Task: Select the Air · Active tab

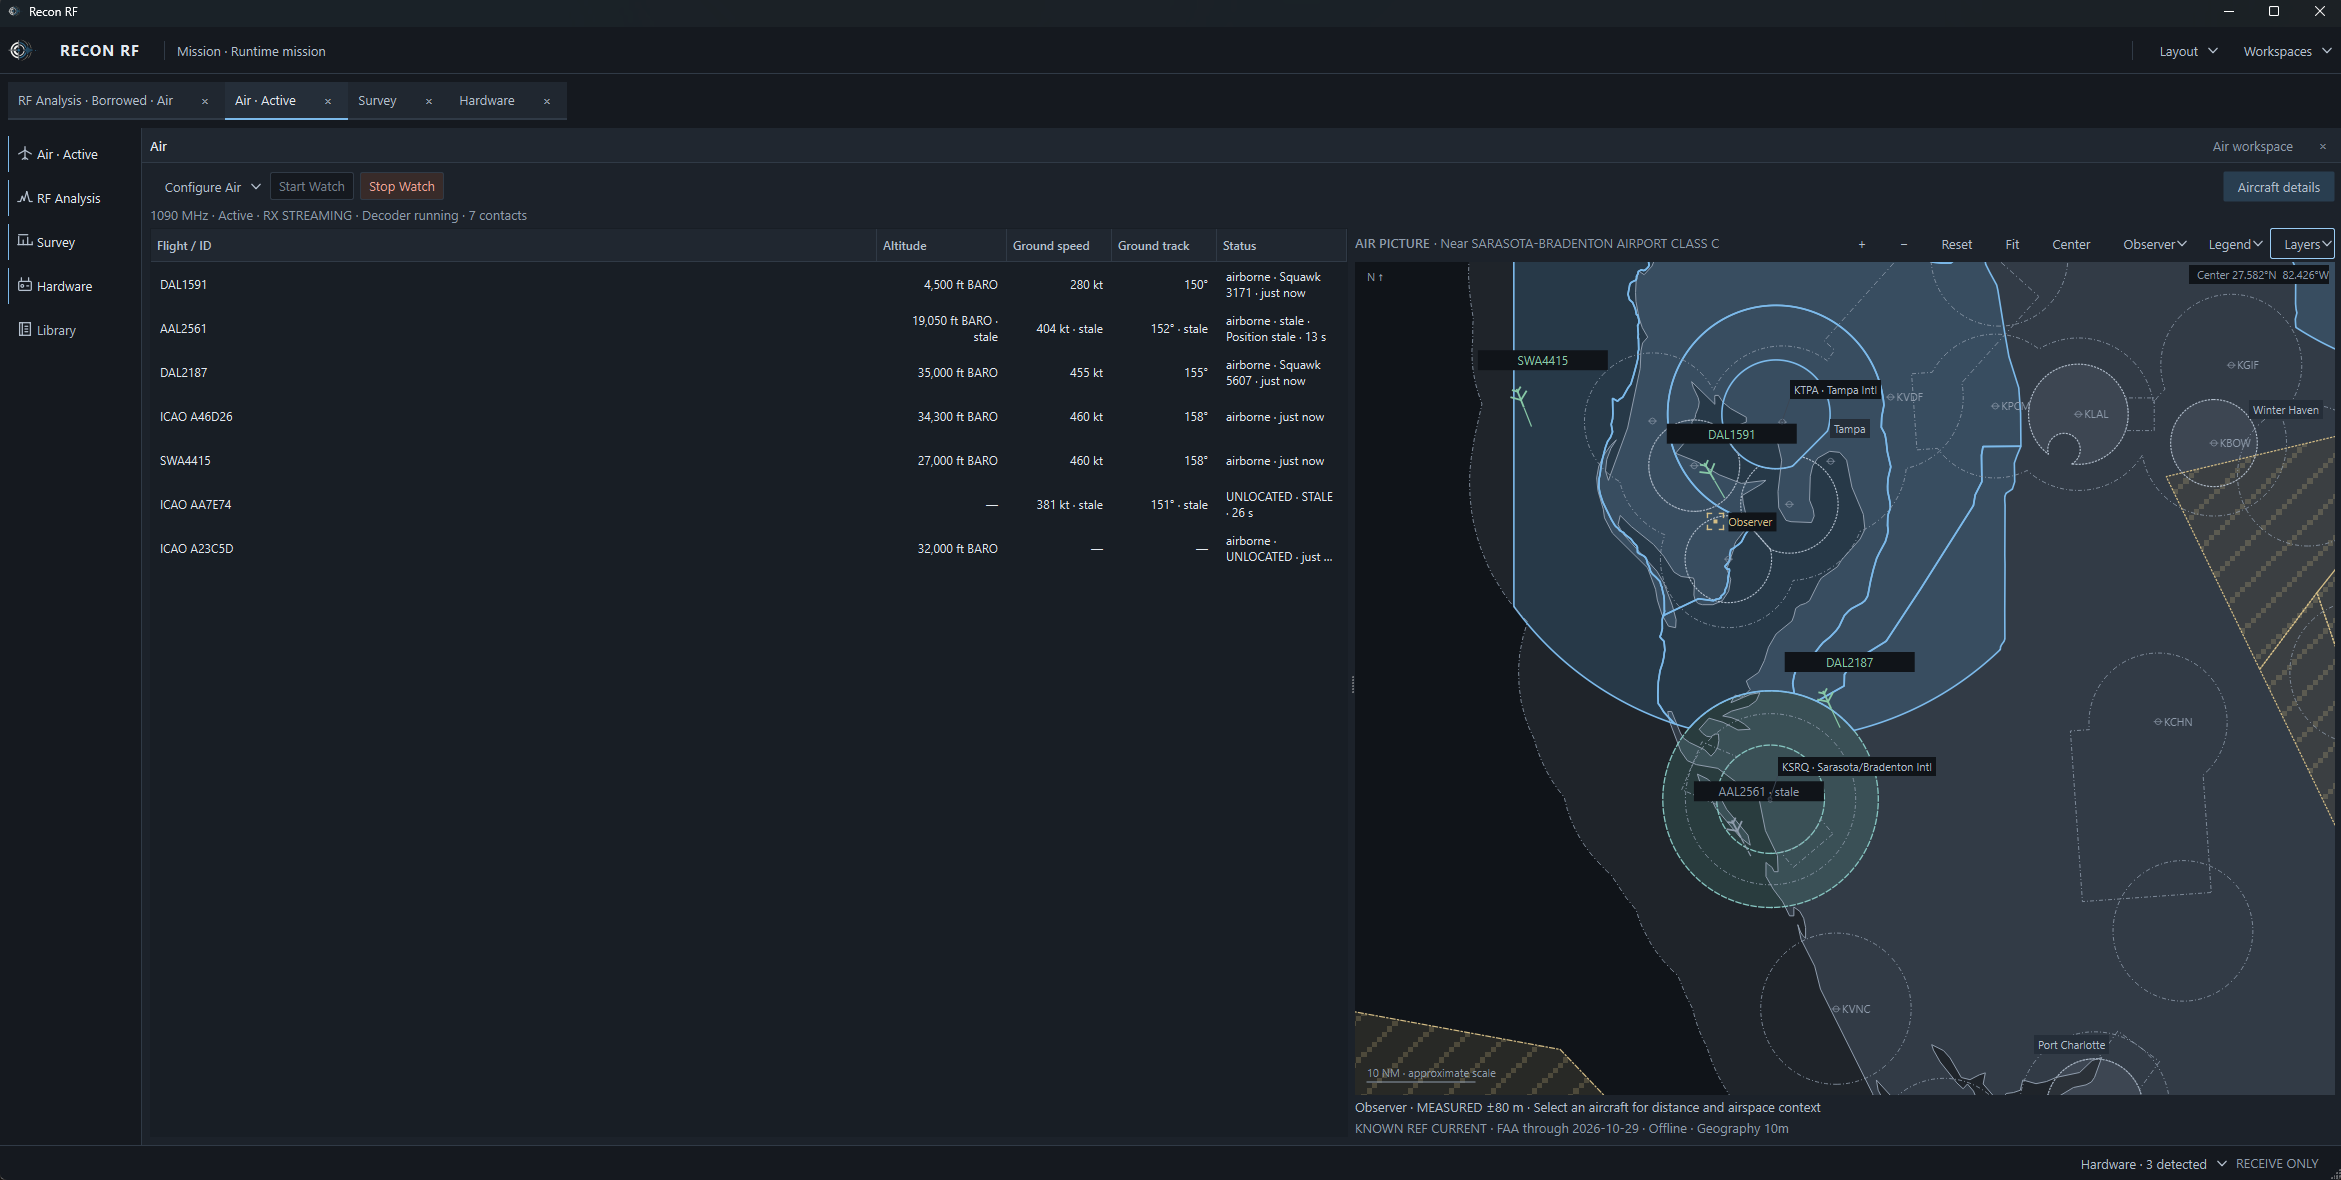Action: pyautogui.click(x=265, y=101)
